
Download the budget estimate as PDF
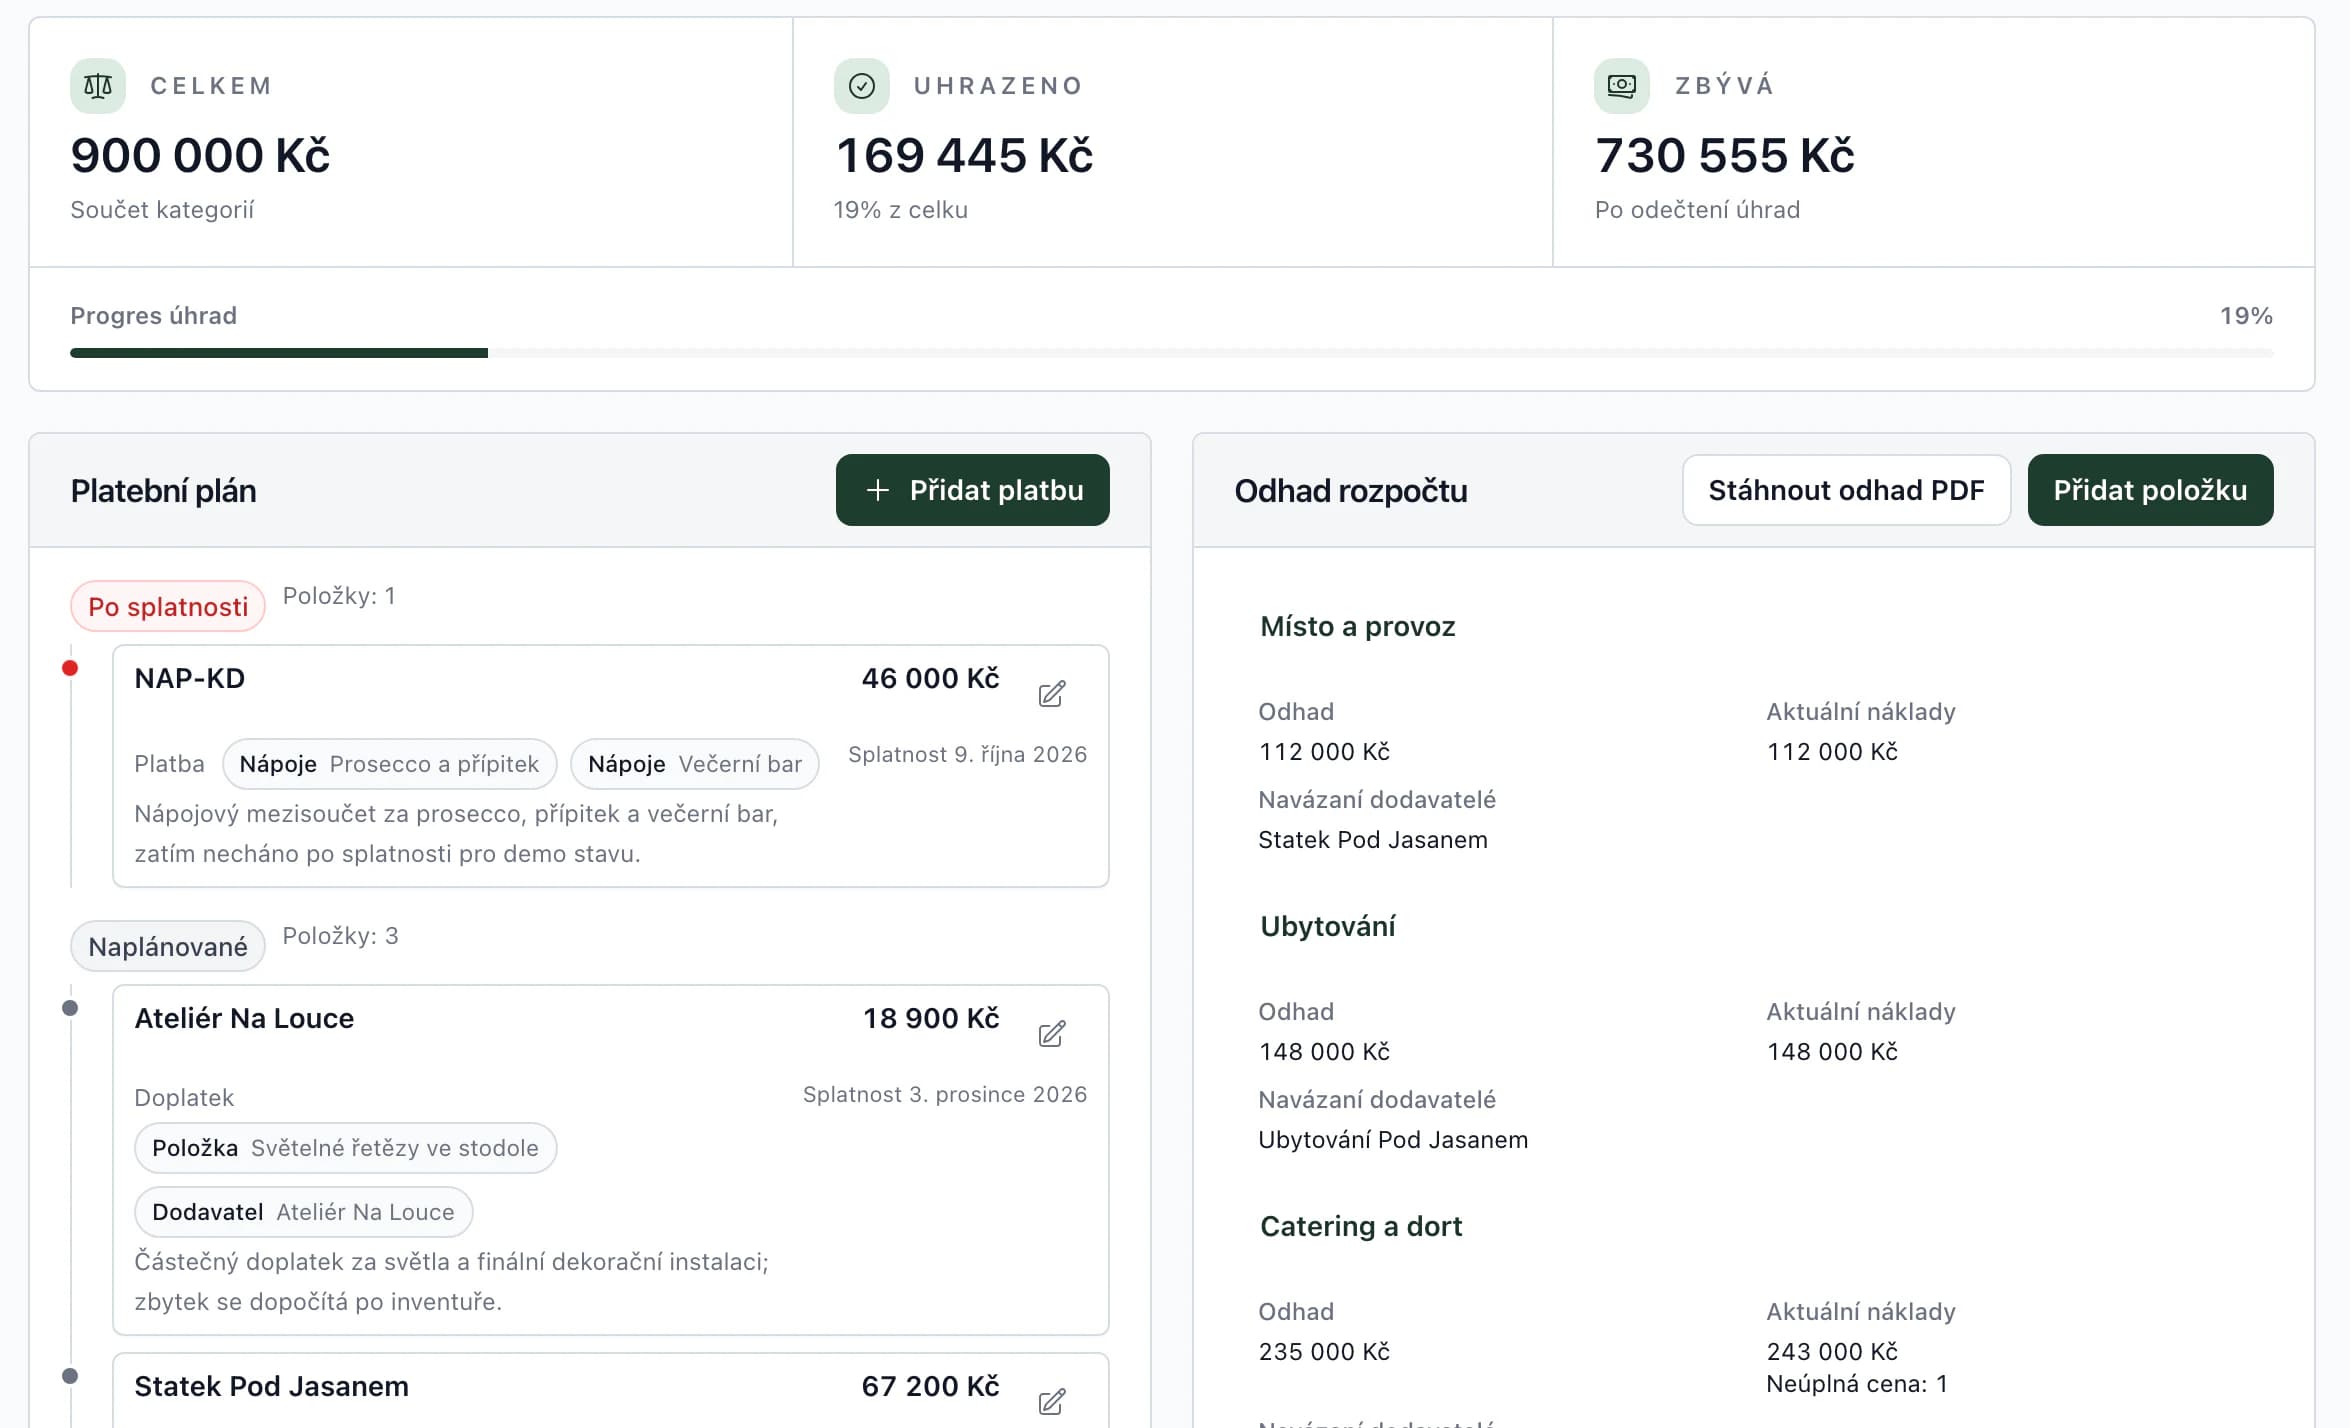[x=1846, y=490]
